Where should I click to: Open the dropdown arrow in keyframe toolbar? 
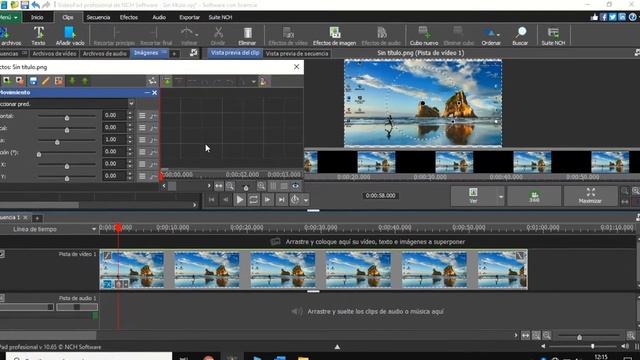coord(253,82)
